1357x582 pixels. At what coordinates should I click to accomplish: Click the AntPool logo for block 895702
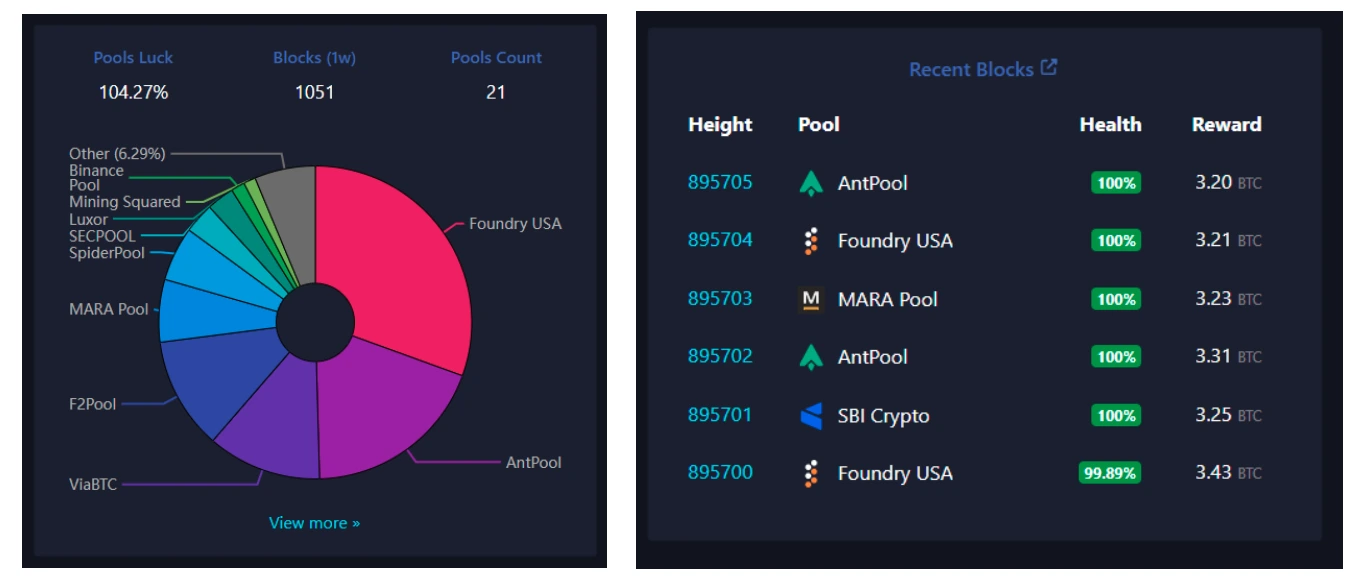[810, 357]
